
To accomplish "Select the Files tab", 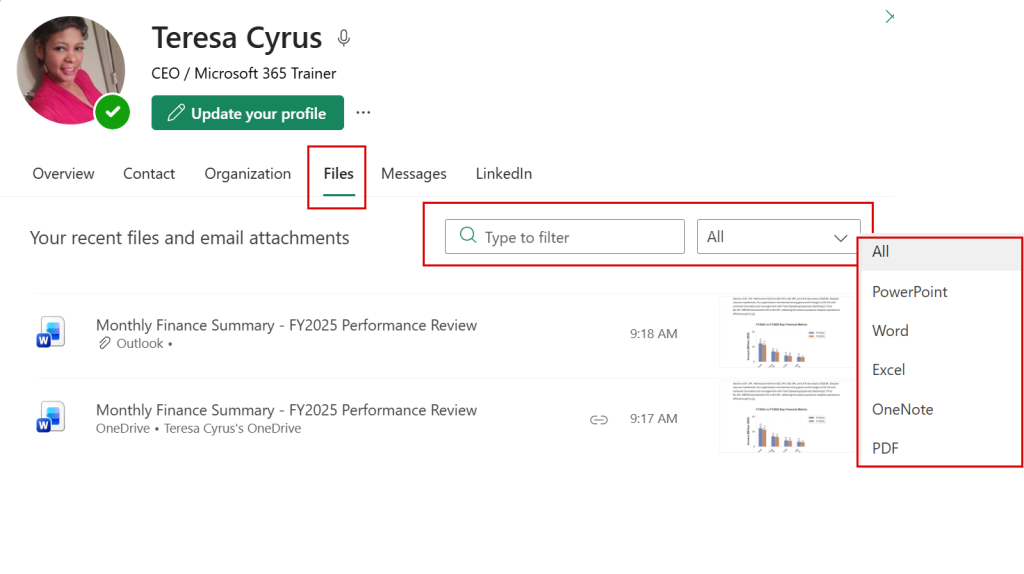I will pyautogui.click(x=338, y=174).
